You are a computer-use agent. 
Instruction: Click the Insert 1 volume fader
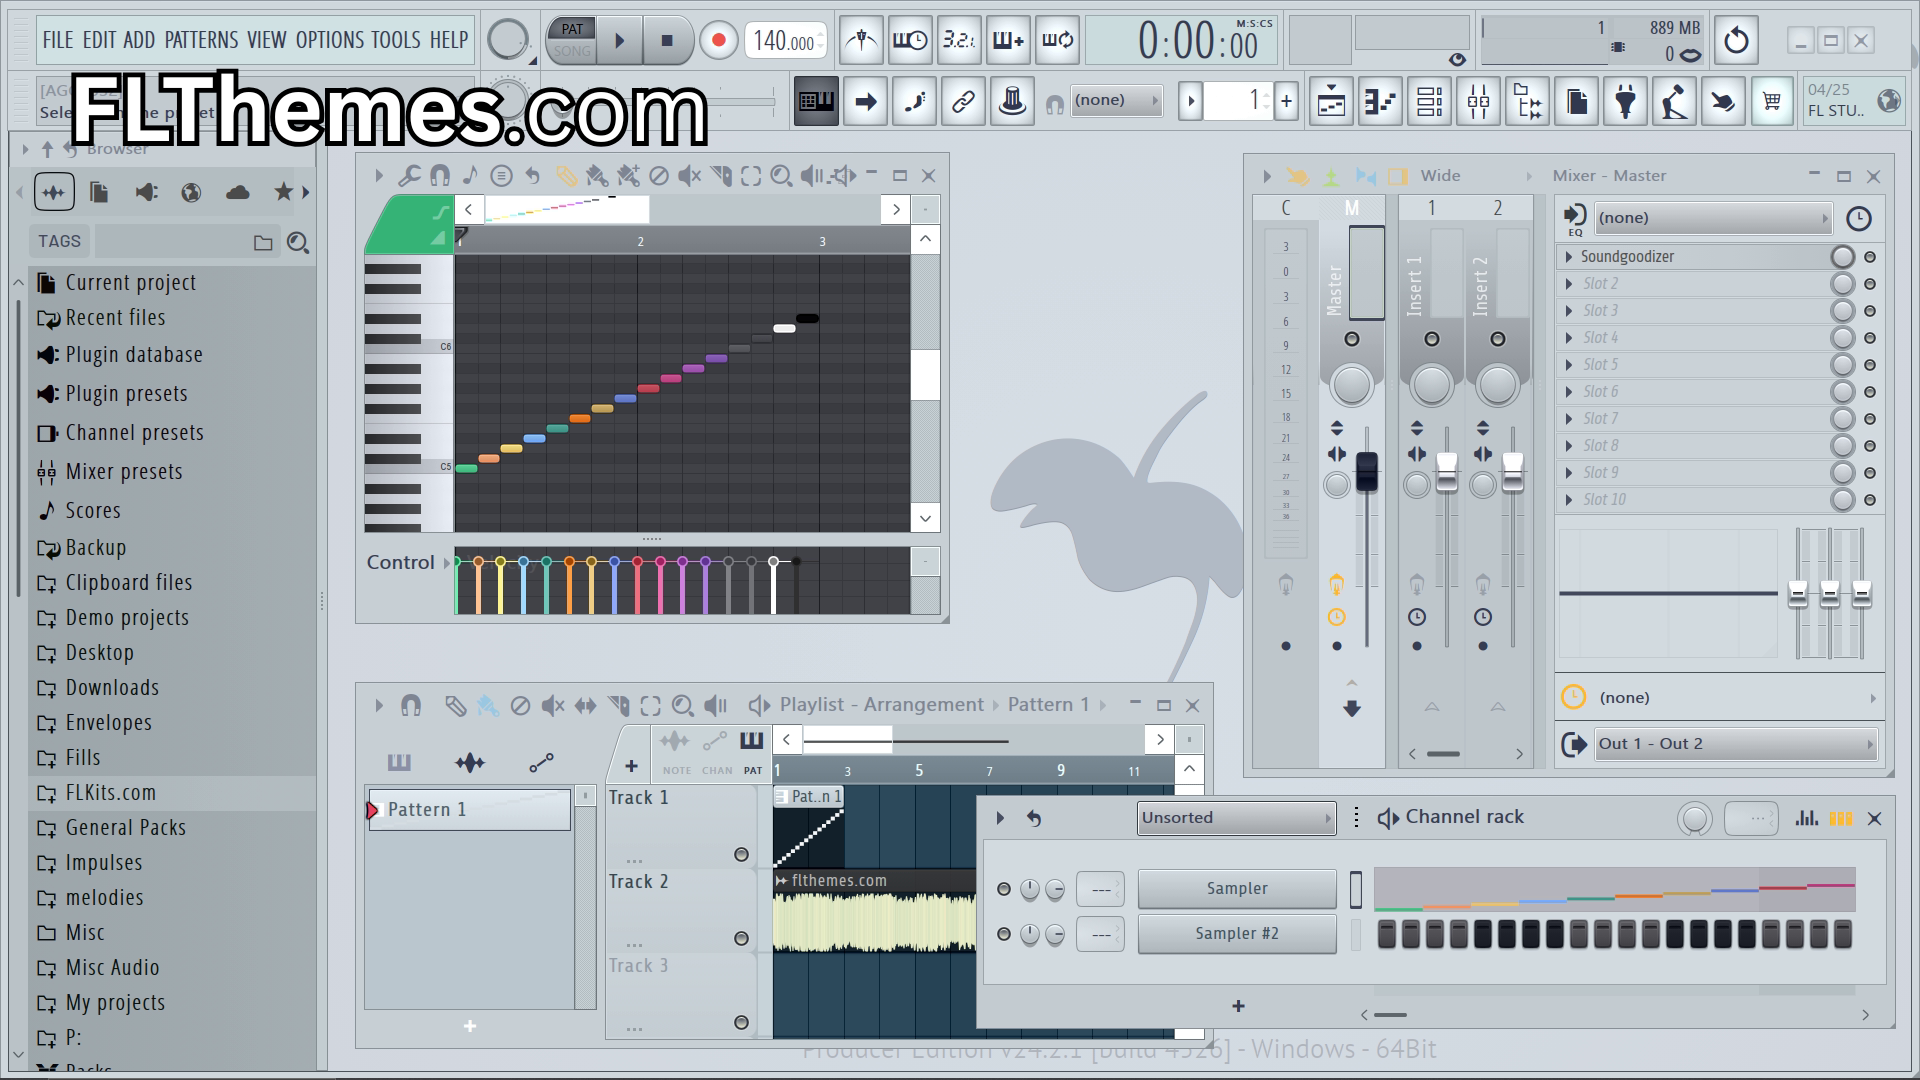[x=1447, y=472]
